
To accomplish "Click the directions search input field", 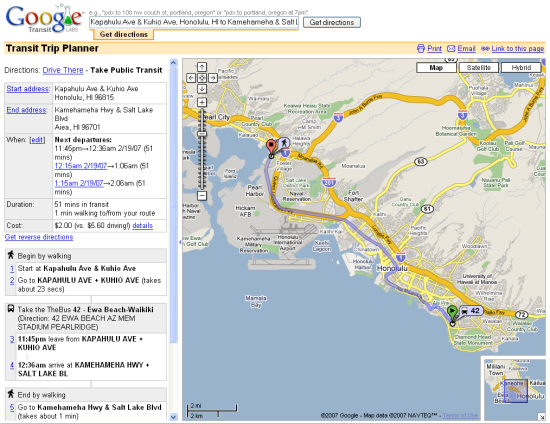I will [194, 22].
